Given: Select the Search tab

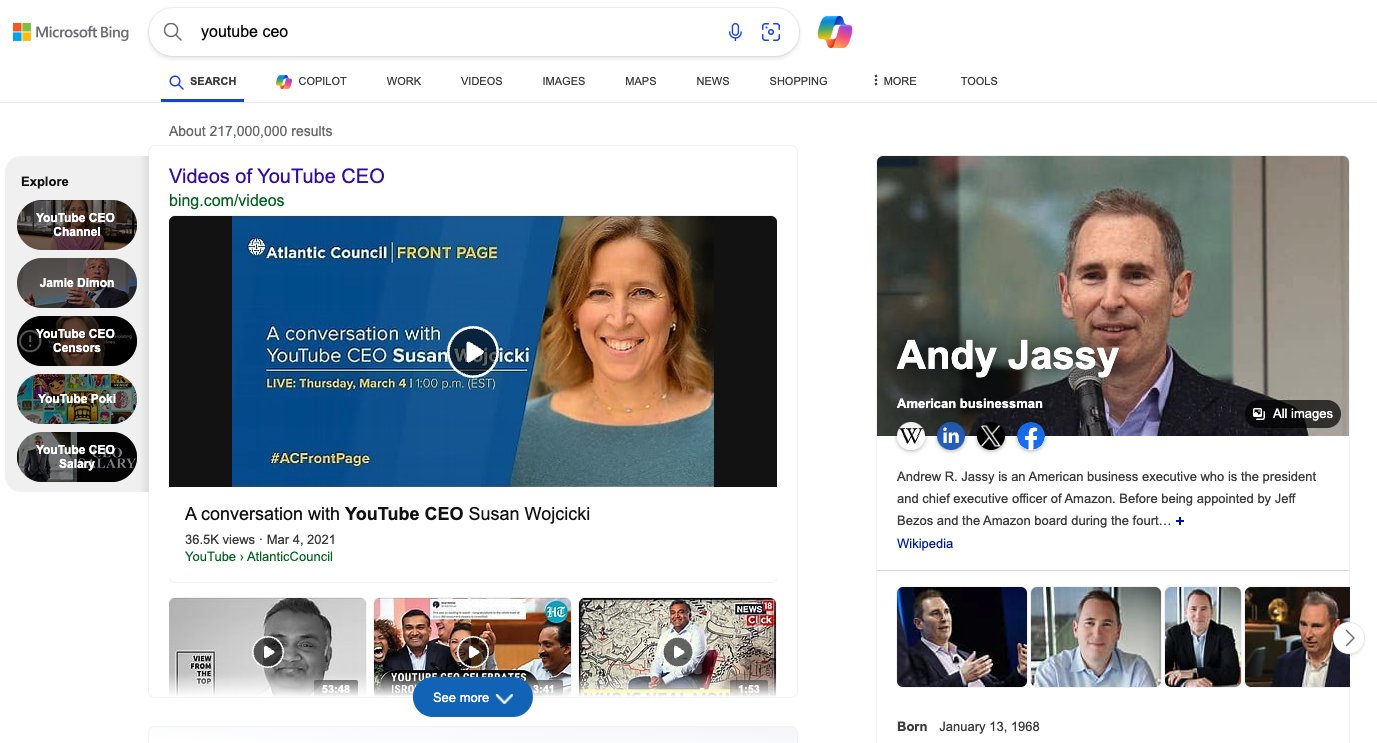Looking at the screenshot, I should [203, 81].
